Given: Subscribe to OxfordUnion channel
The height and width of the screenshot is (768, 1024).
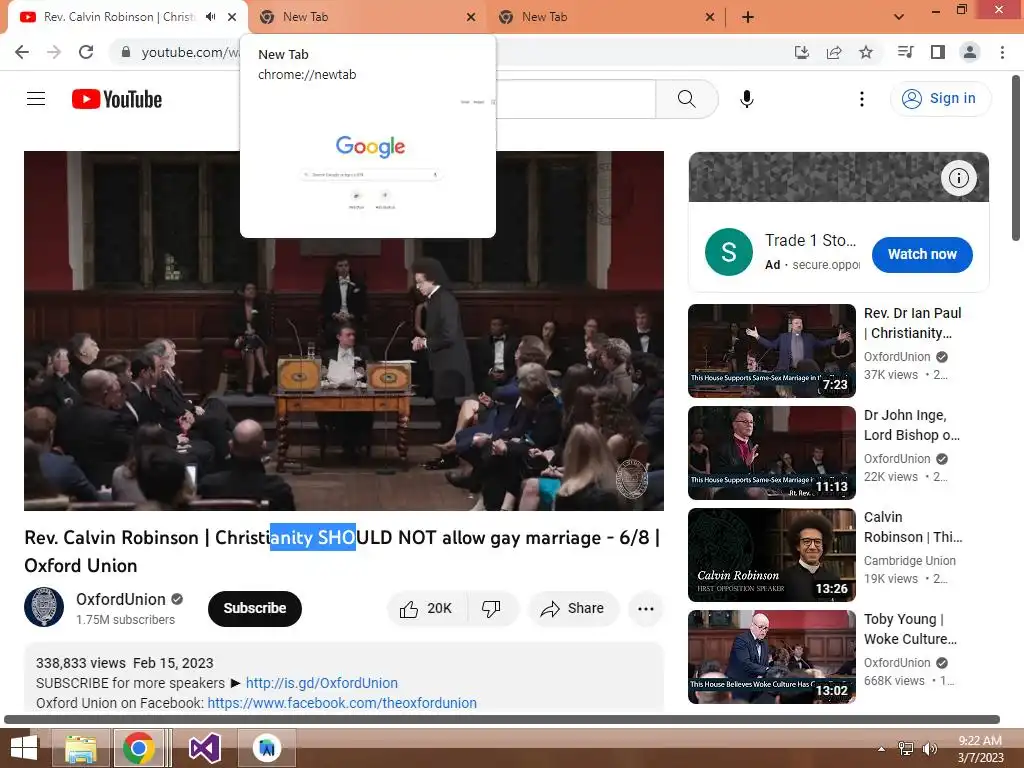Looking at the screenshot, I should pyautogui.click(x=255, y=608).
